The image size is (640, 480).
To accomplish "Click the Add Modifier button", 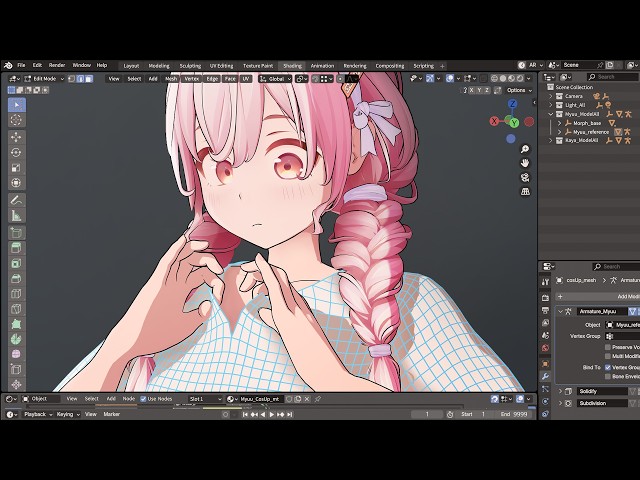I will coord(597,297).
